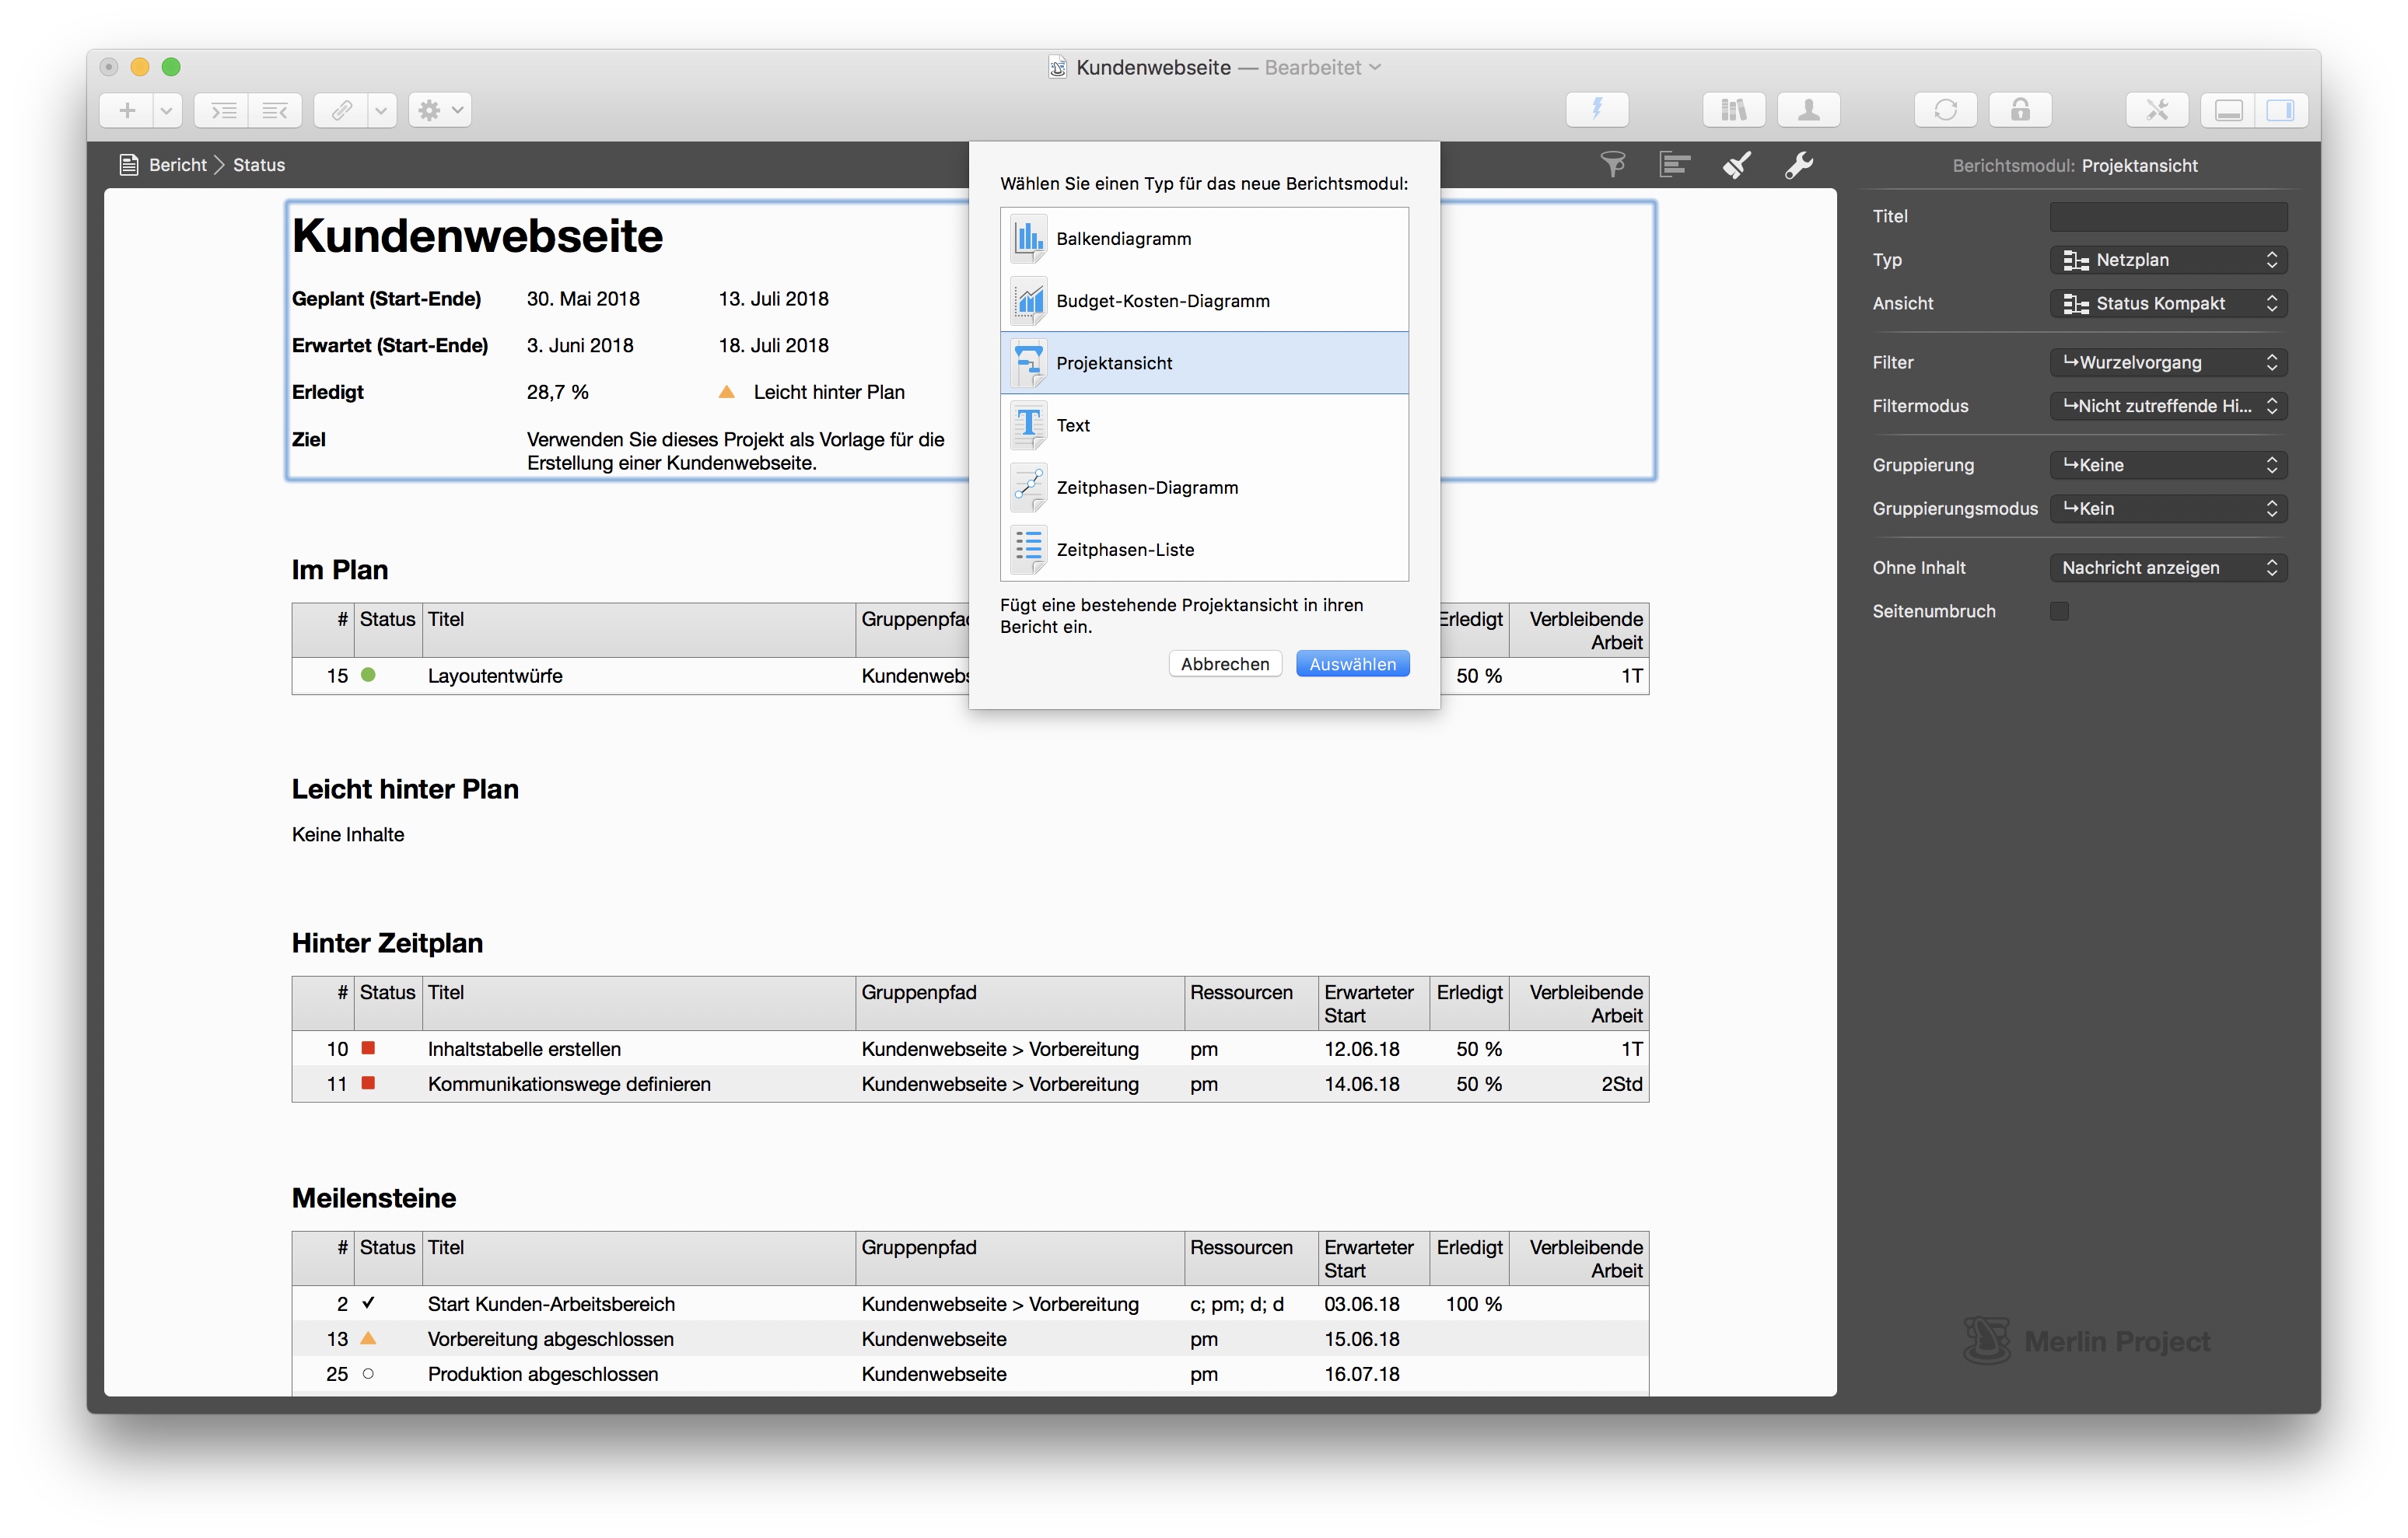2408x1538 pixels.
Task: Click the indent toolbar icon
Action: click(223, 110)
